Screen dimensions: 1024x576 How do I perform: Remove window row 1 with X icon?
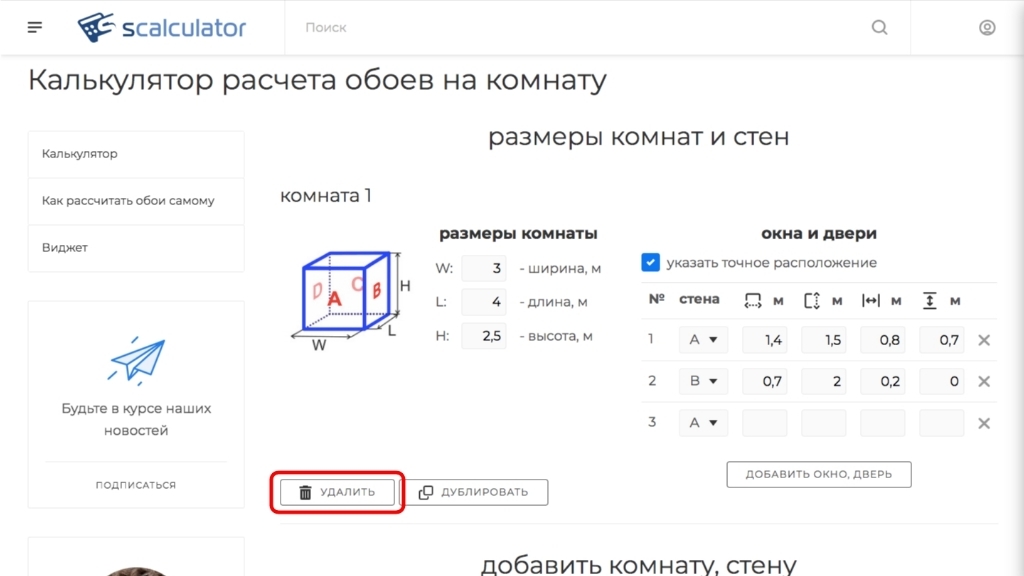click(984, 340)
